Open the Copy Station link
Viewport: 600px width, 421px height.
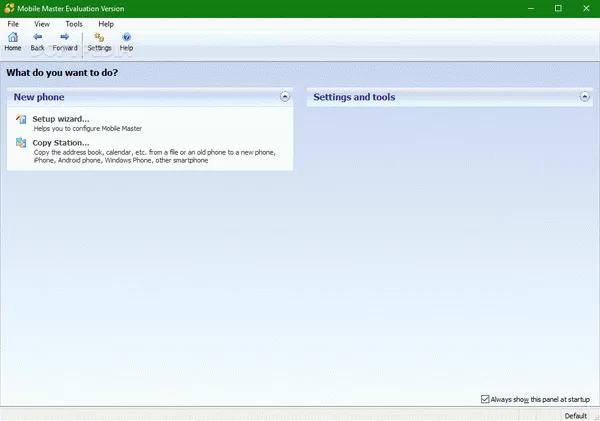[x=61, y=143]
